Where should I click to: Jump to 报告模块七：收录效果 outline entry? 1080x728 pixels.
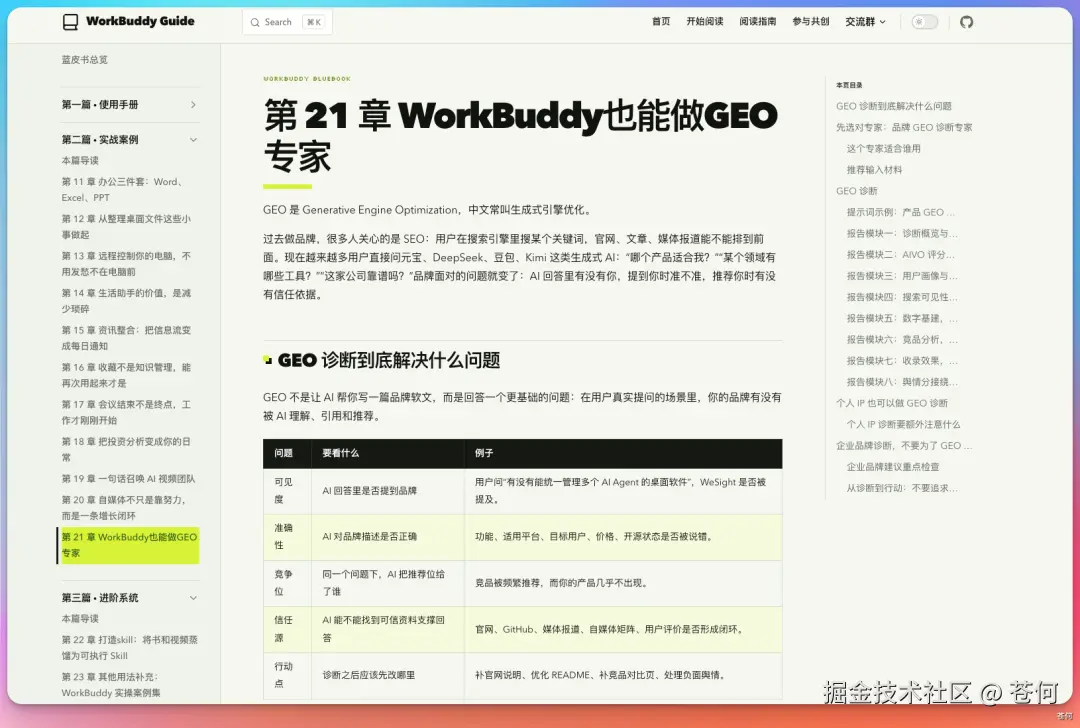tap(902, 361)
